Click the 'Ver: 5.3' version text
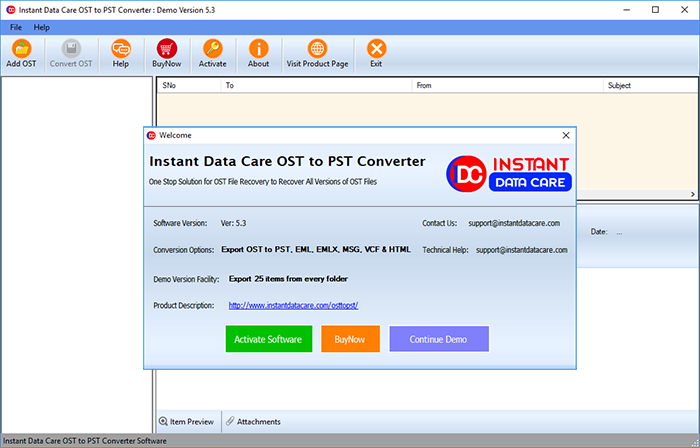Screen dimensions: 700x448 click(x=233, y=223)
